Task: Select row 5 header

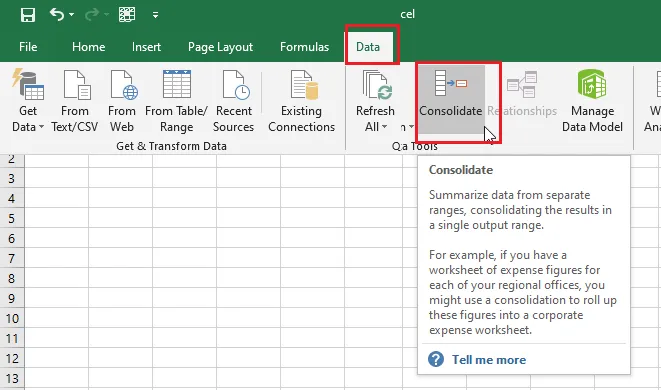Action: [x=12, y=218]
